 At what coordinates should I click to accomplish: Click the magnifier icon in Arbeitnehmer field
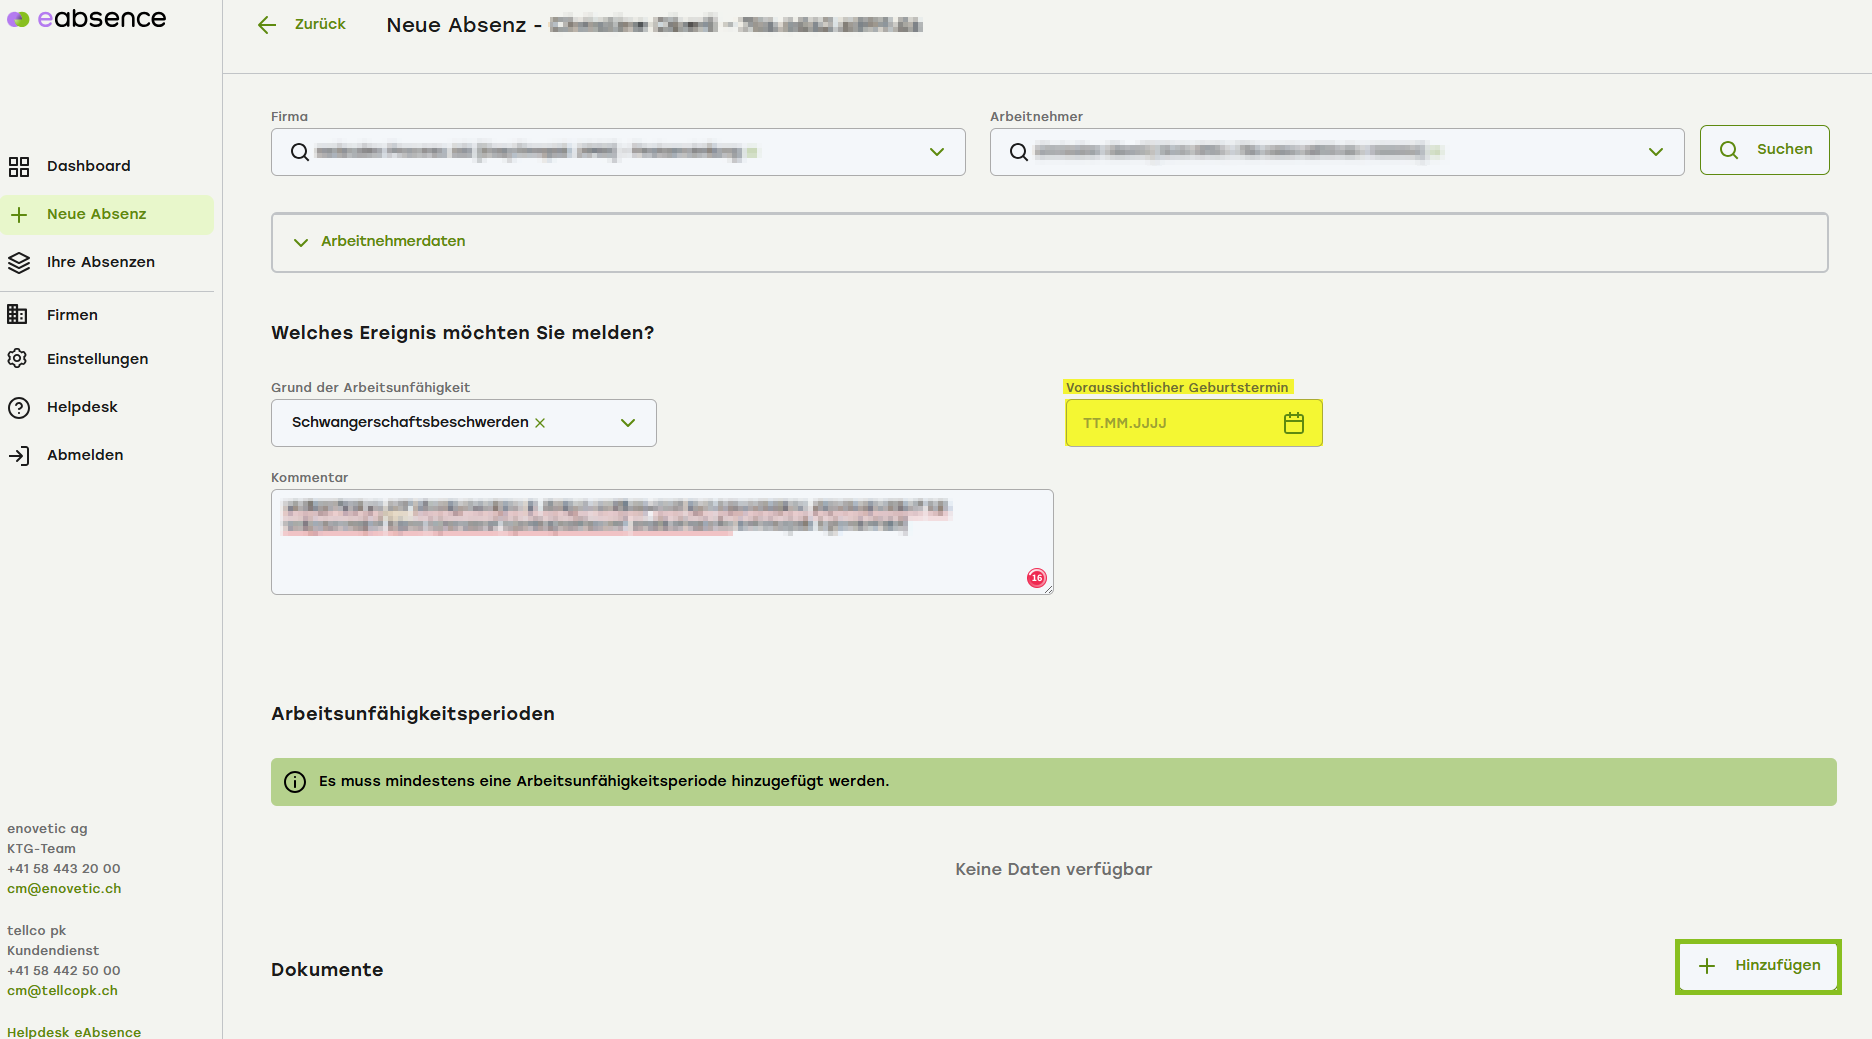1018,152
